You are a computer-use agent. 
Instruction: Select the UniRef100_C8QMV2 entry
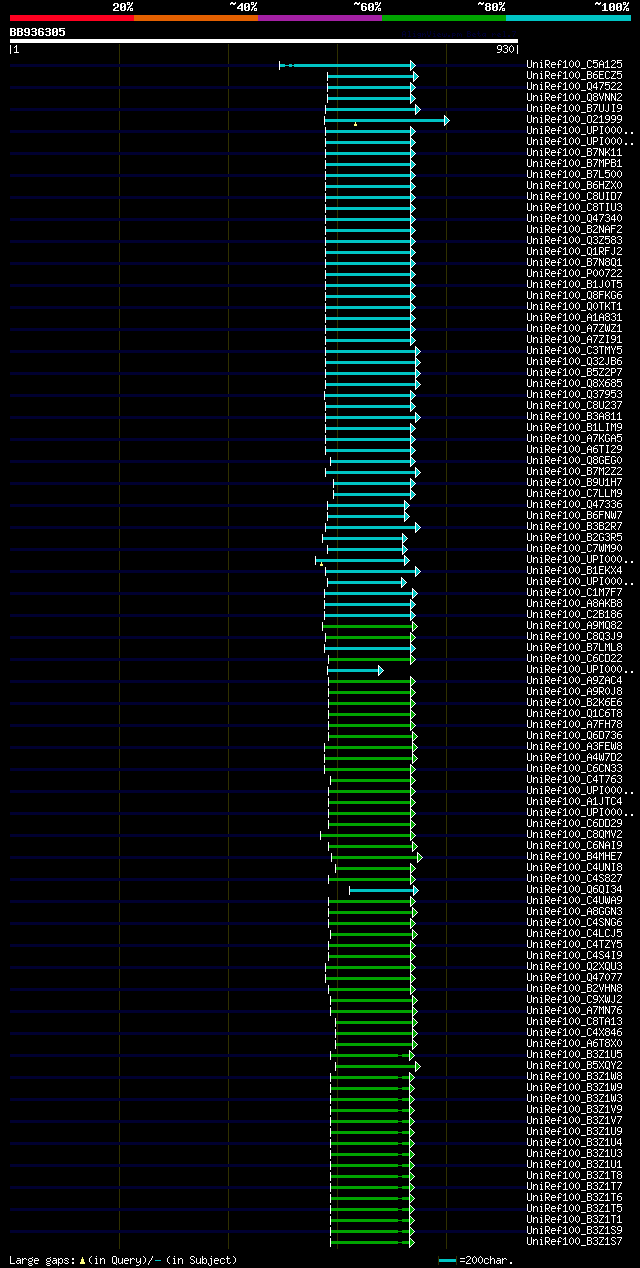coord(574,834)
